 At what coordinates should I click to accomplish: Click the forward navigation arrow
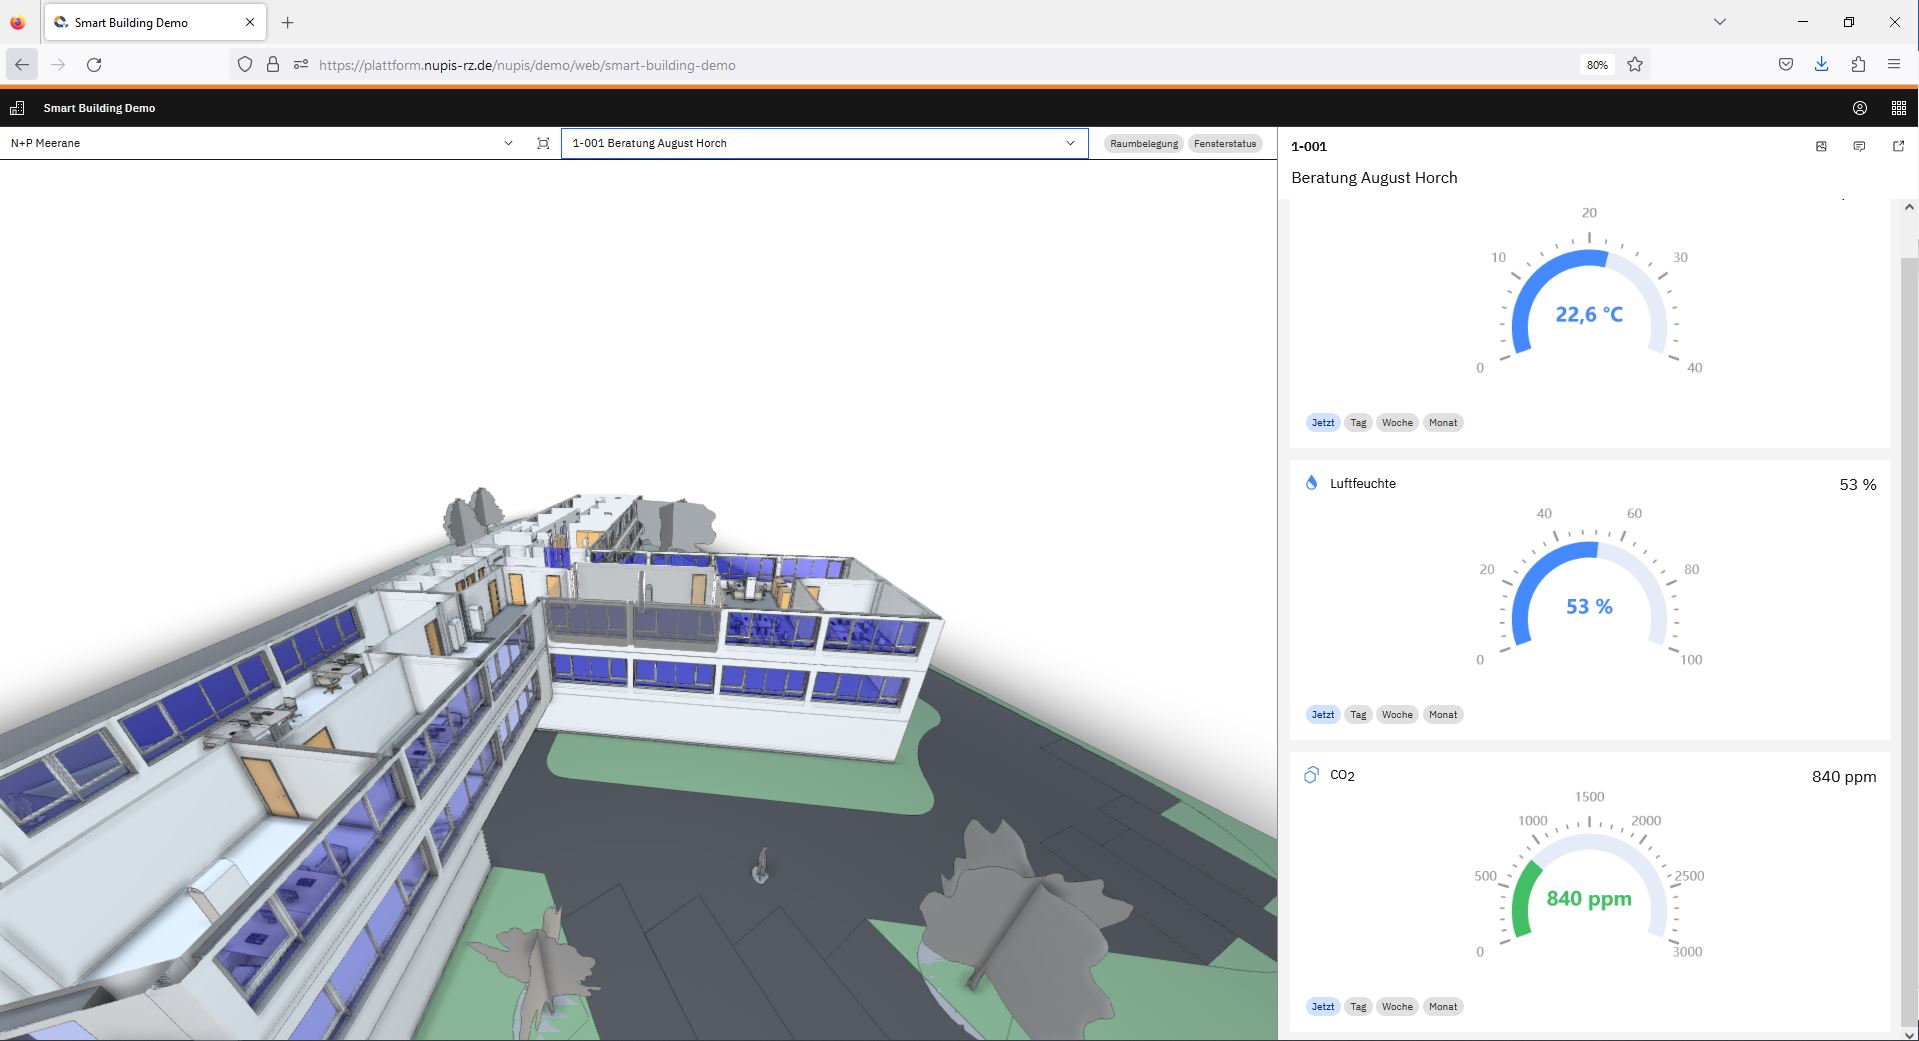pyautogui.click(x=58, y=64)
